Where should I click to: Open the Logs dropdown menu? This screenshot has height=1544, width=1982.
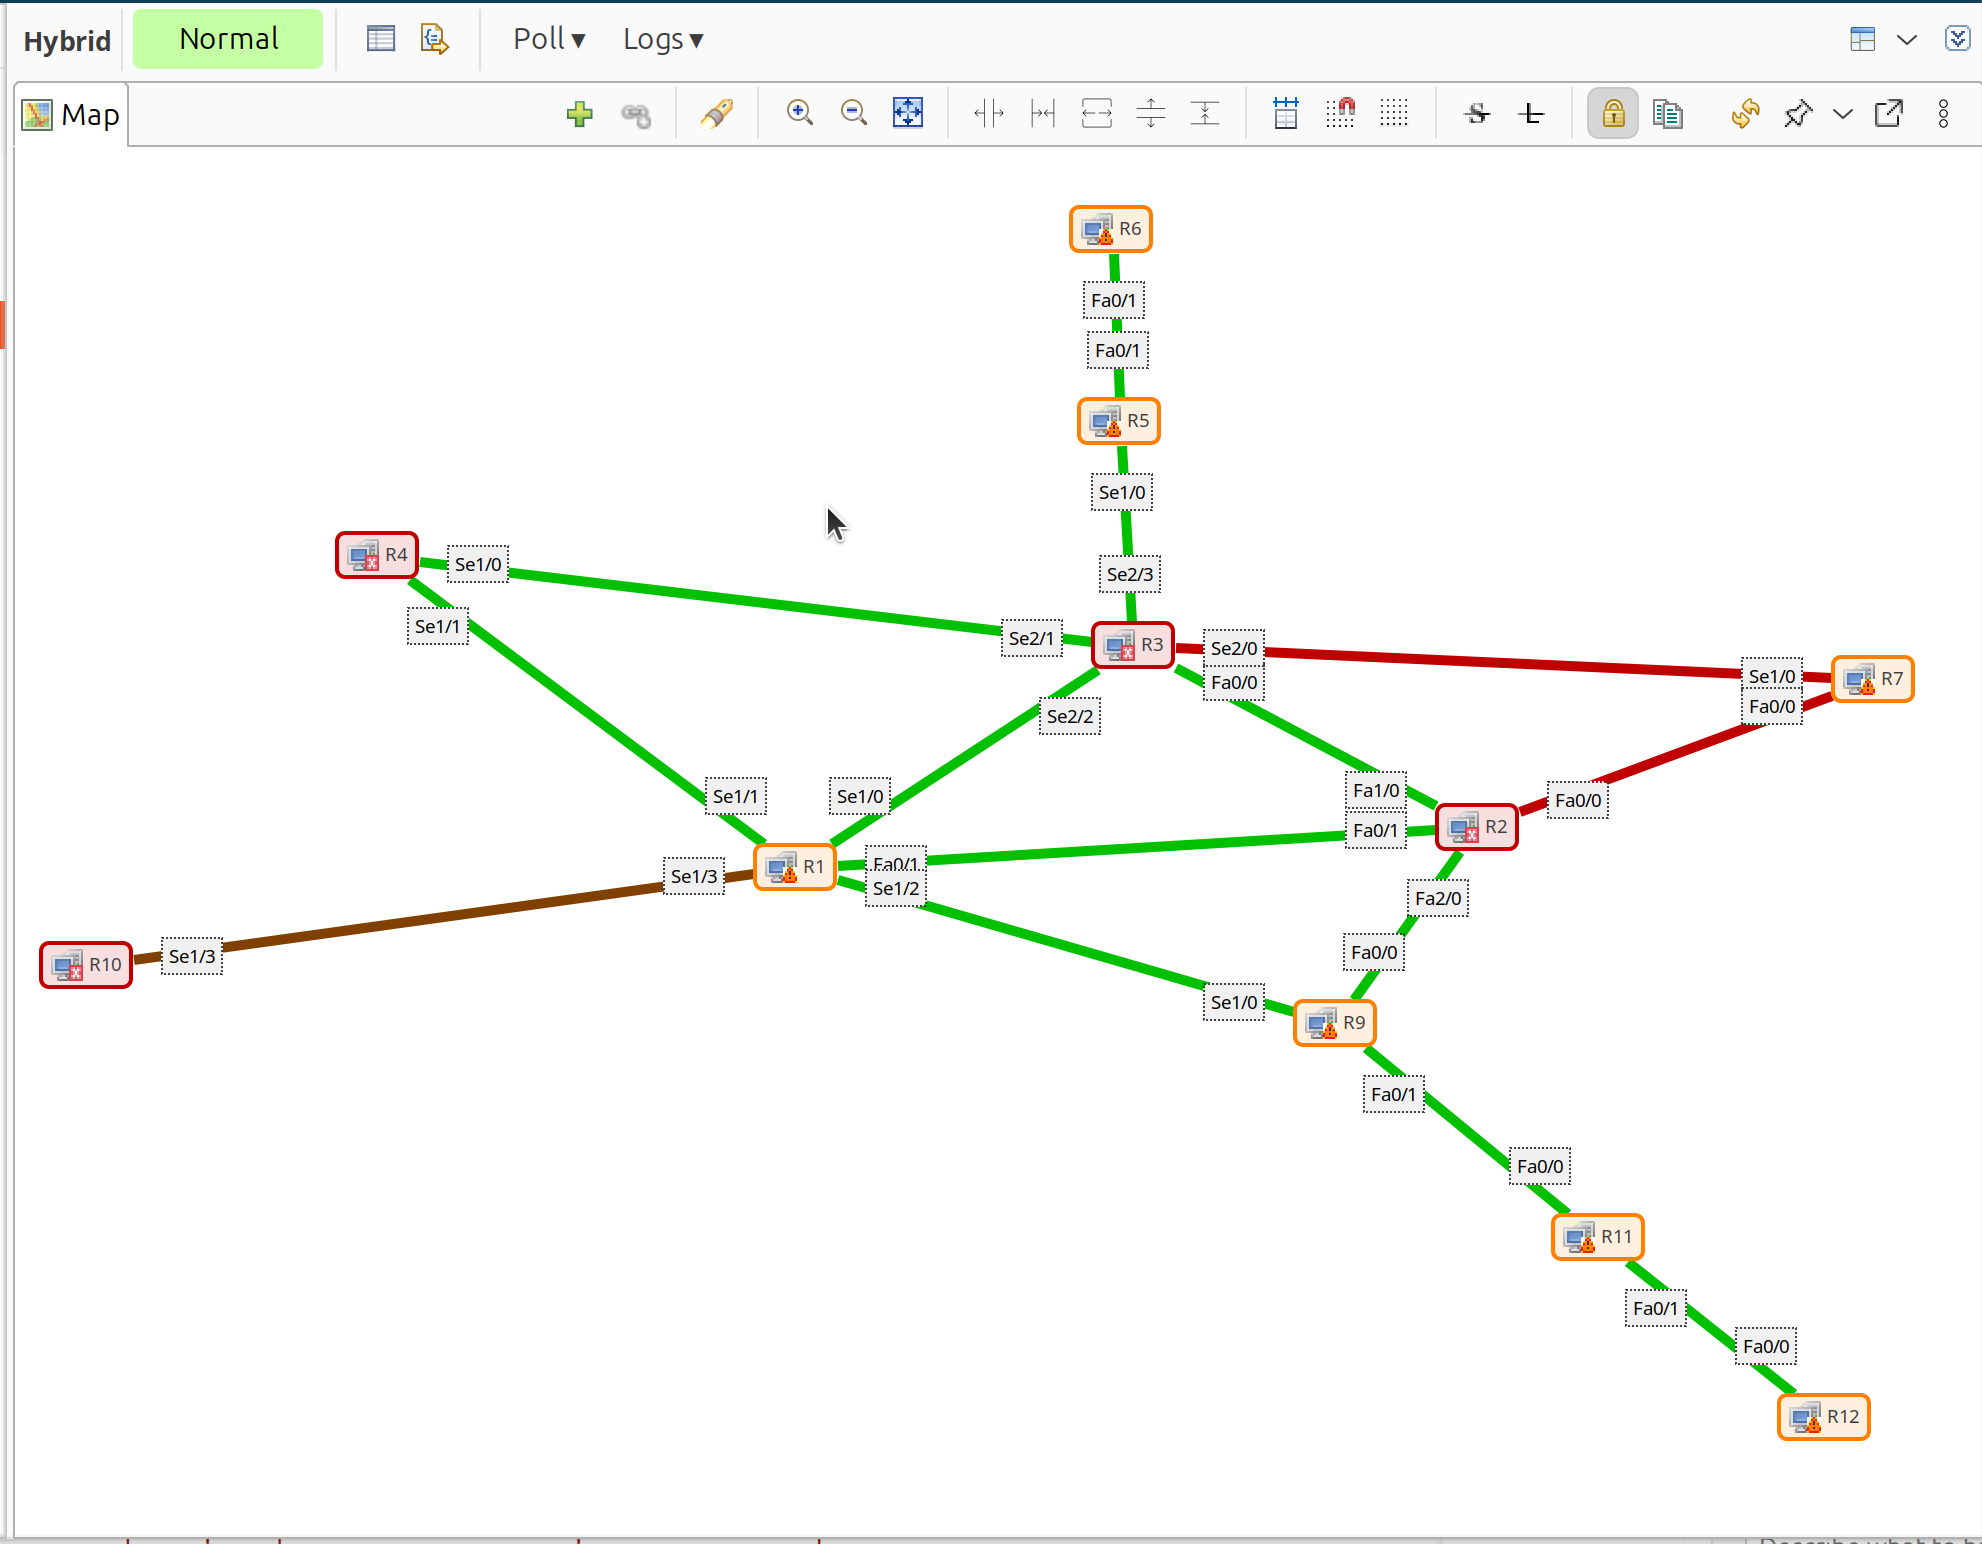click(662, 39)
